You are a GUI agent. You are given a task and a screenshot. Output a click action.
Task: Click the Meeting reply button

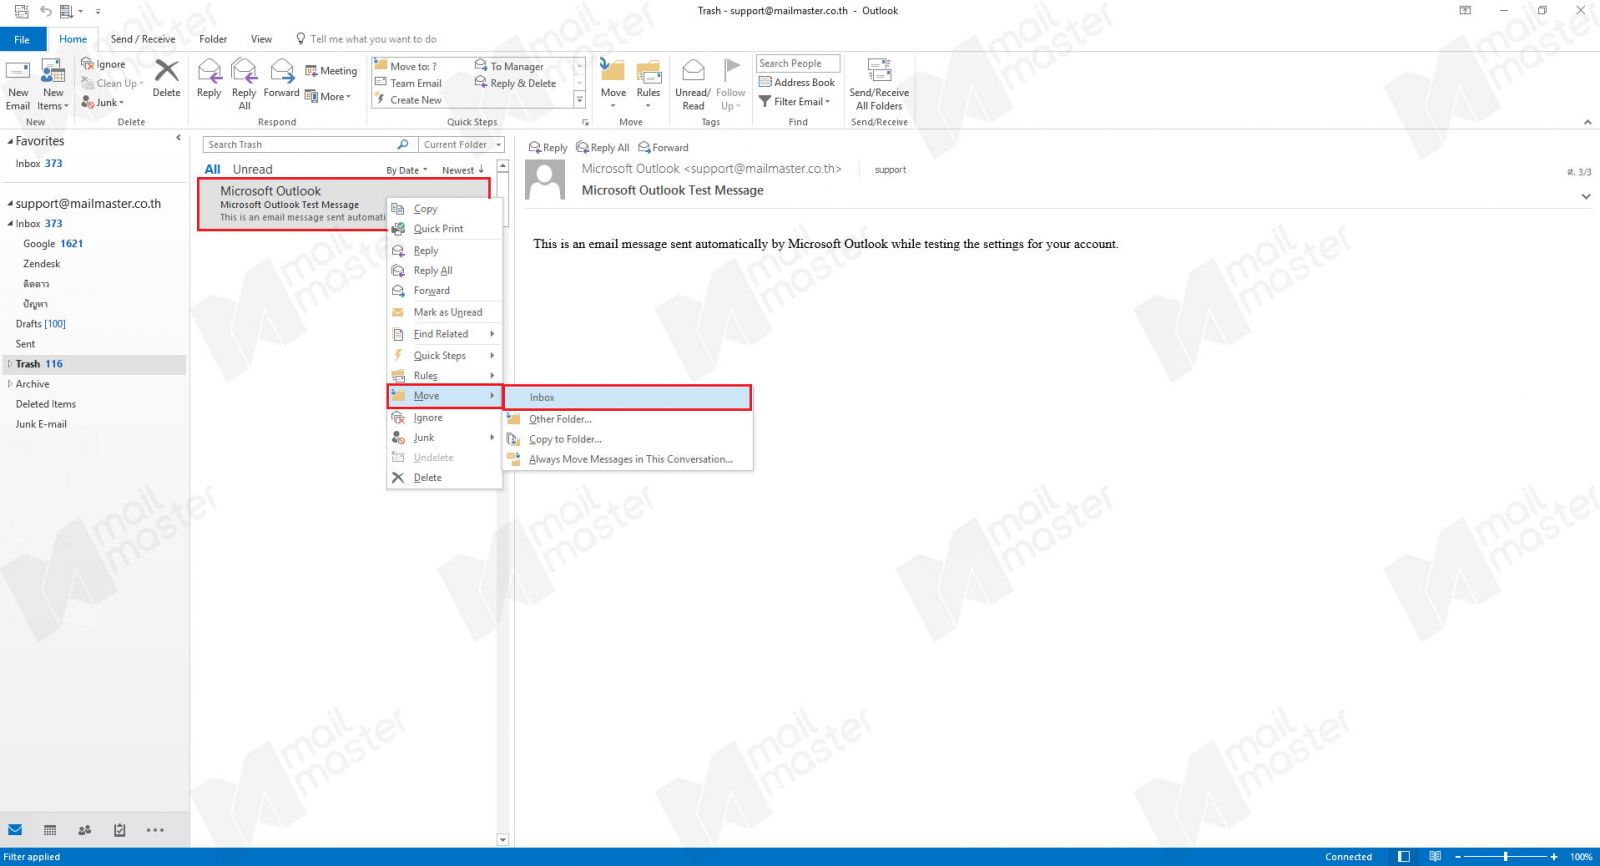(331, 71)
